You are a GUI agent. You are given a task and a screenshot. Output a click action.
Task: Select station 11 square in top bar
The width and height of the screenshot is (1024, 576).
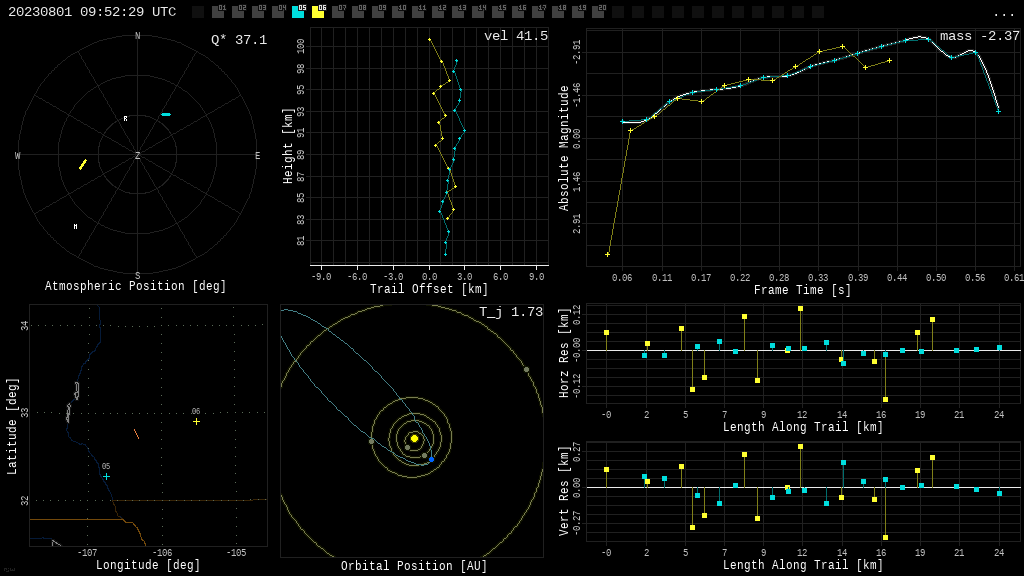click(x=419, y=12)
